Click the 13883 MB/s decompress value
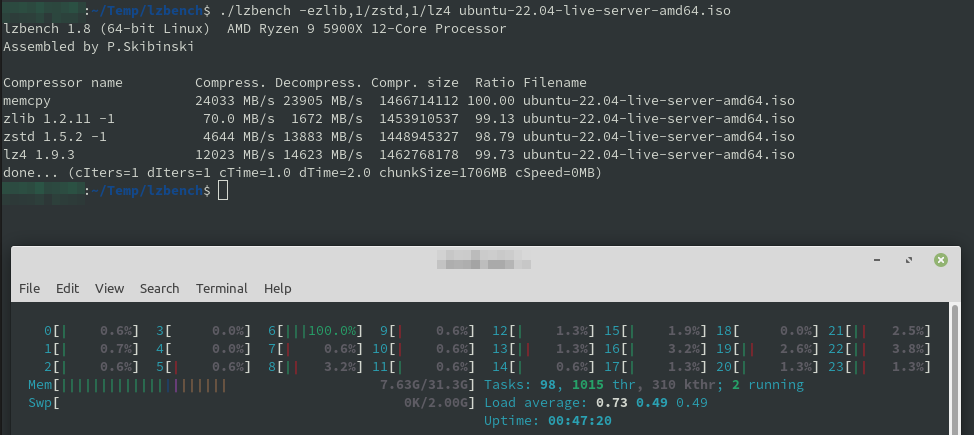This screenshot has width=974, height=435. [322, 137]
